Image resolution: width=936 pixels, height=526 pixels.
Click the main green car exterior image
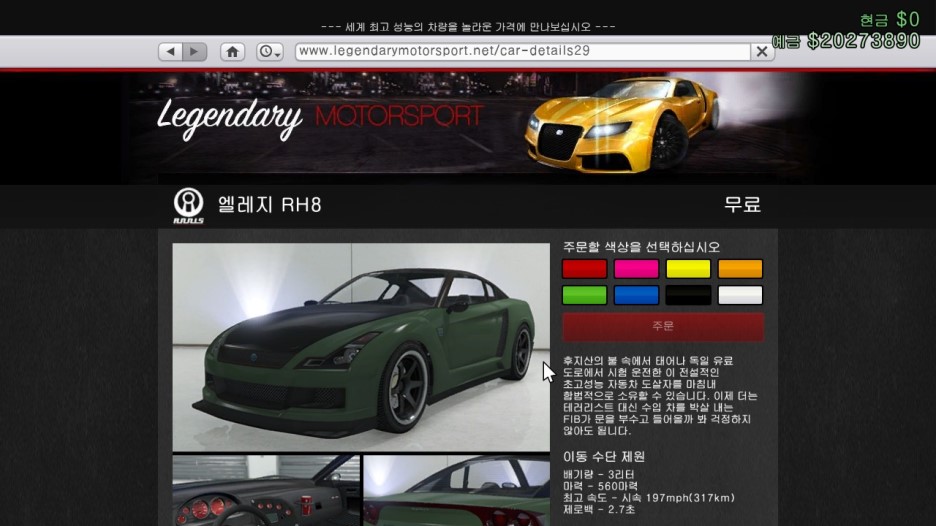361,347
